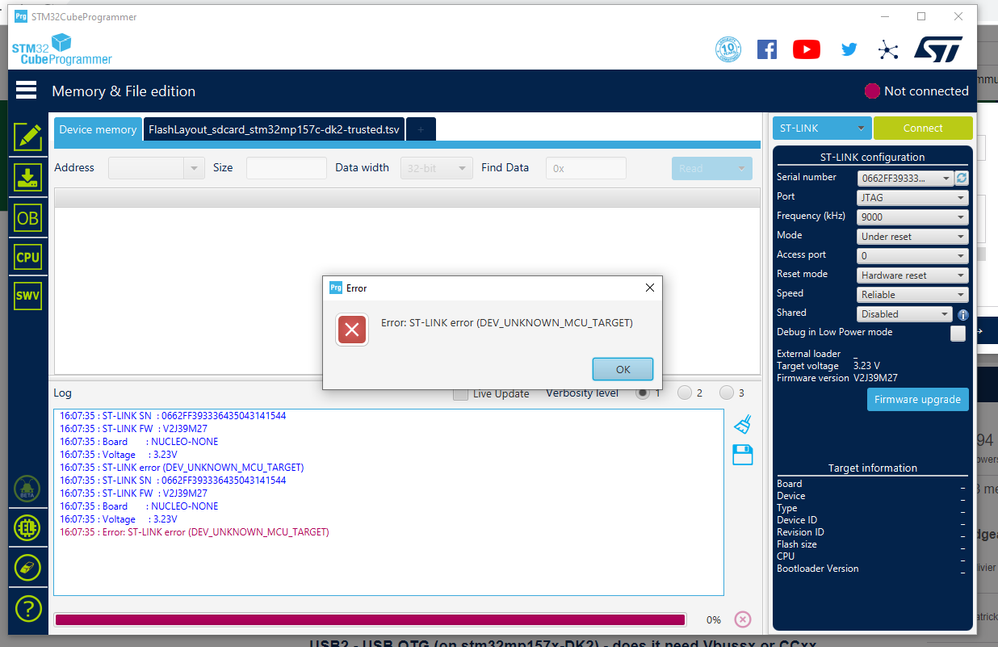998x647 pixels.
Task: Click the beta feature icon in sidebar
Action: tap(27, 489)
